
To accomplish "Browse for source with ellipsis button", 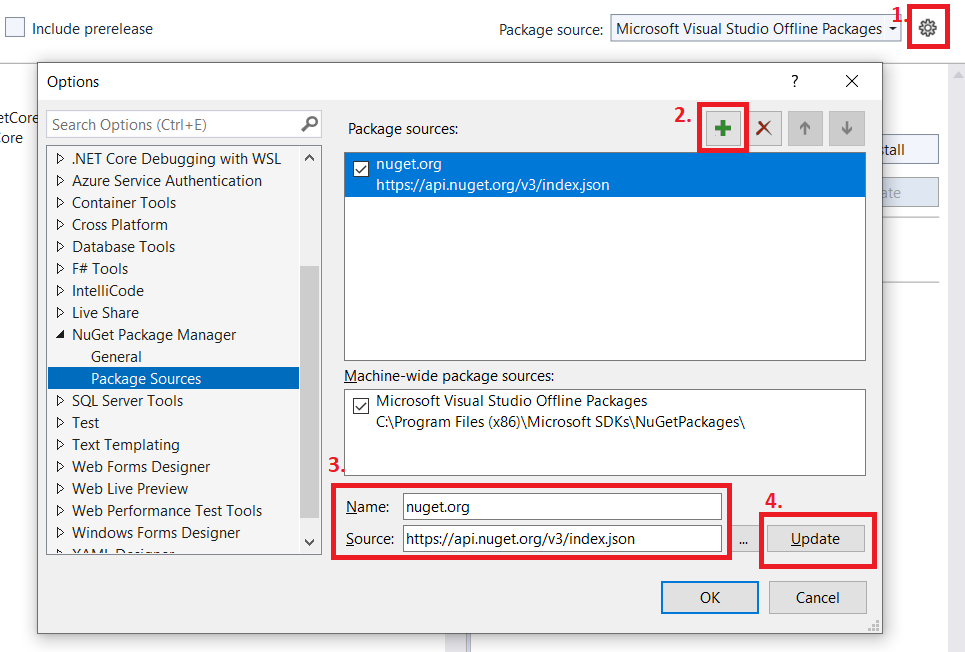I will 743,539.
